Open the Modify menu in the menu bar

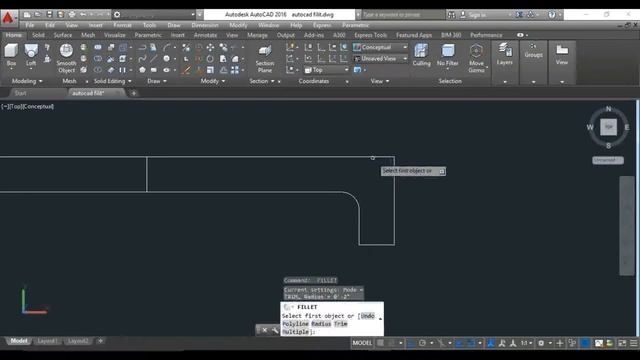[x=238, y=25]
